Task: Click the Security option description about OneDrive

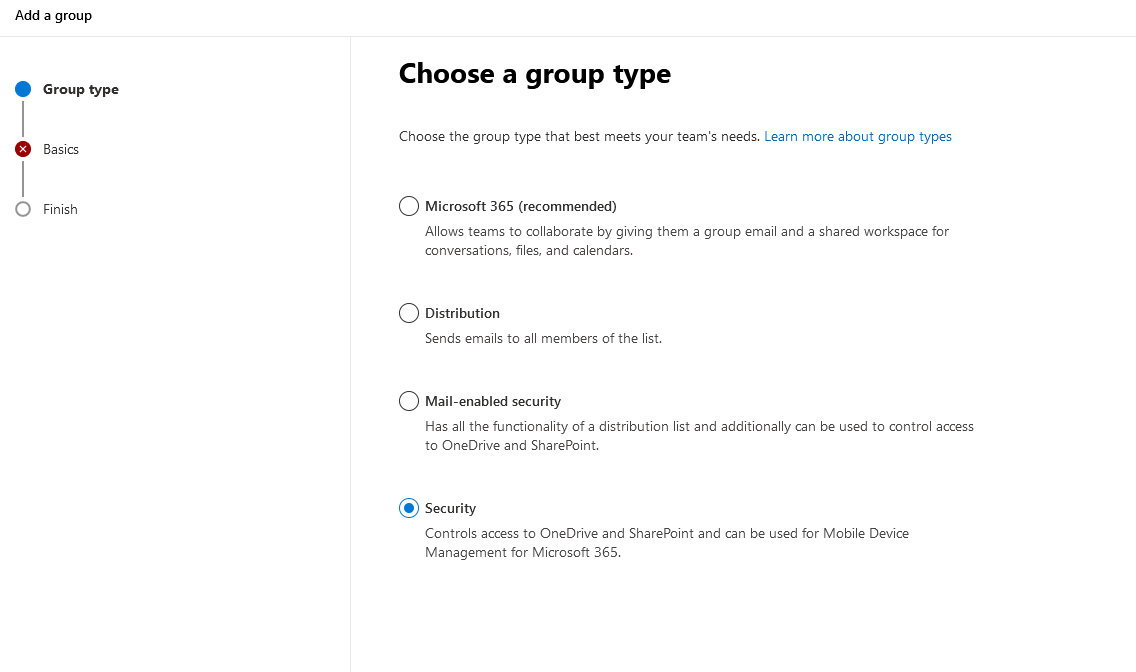Action: [x=667, y=543]
